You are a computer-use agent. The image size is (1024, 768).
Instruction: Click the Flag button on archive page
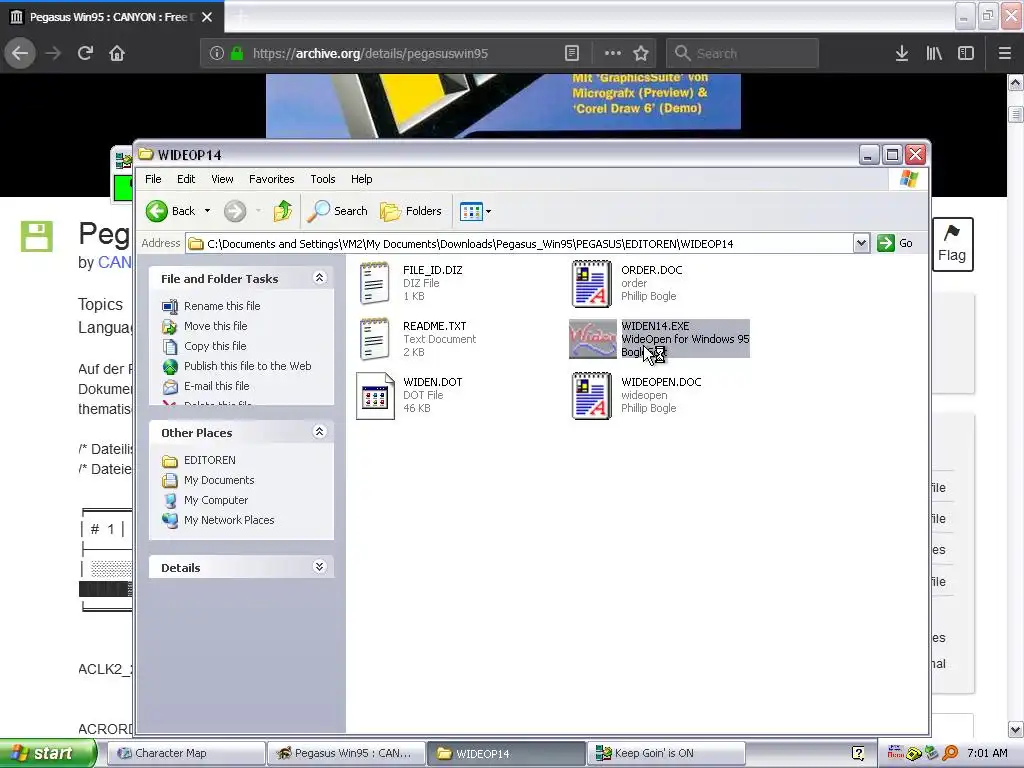952,244
